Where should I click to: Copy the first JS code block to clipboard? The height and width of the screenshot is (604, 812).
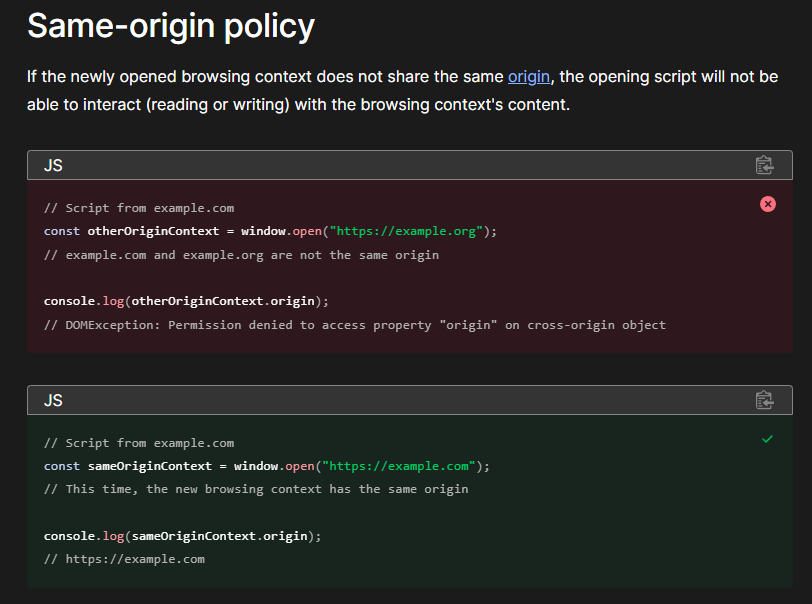764,165
